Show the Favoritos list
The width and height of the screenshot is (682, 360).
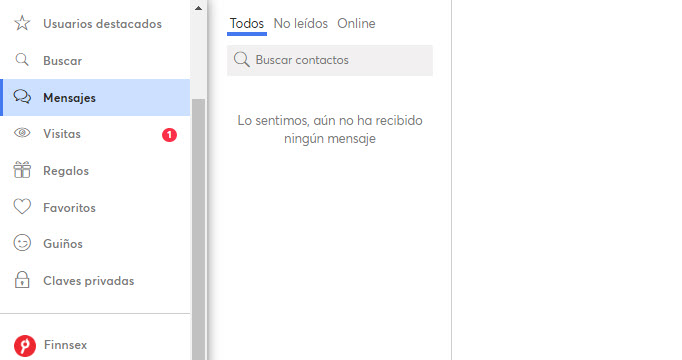[x=95, y=208]
